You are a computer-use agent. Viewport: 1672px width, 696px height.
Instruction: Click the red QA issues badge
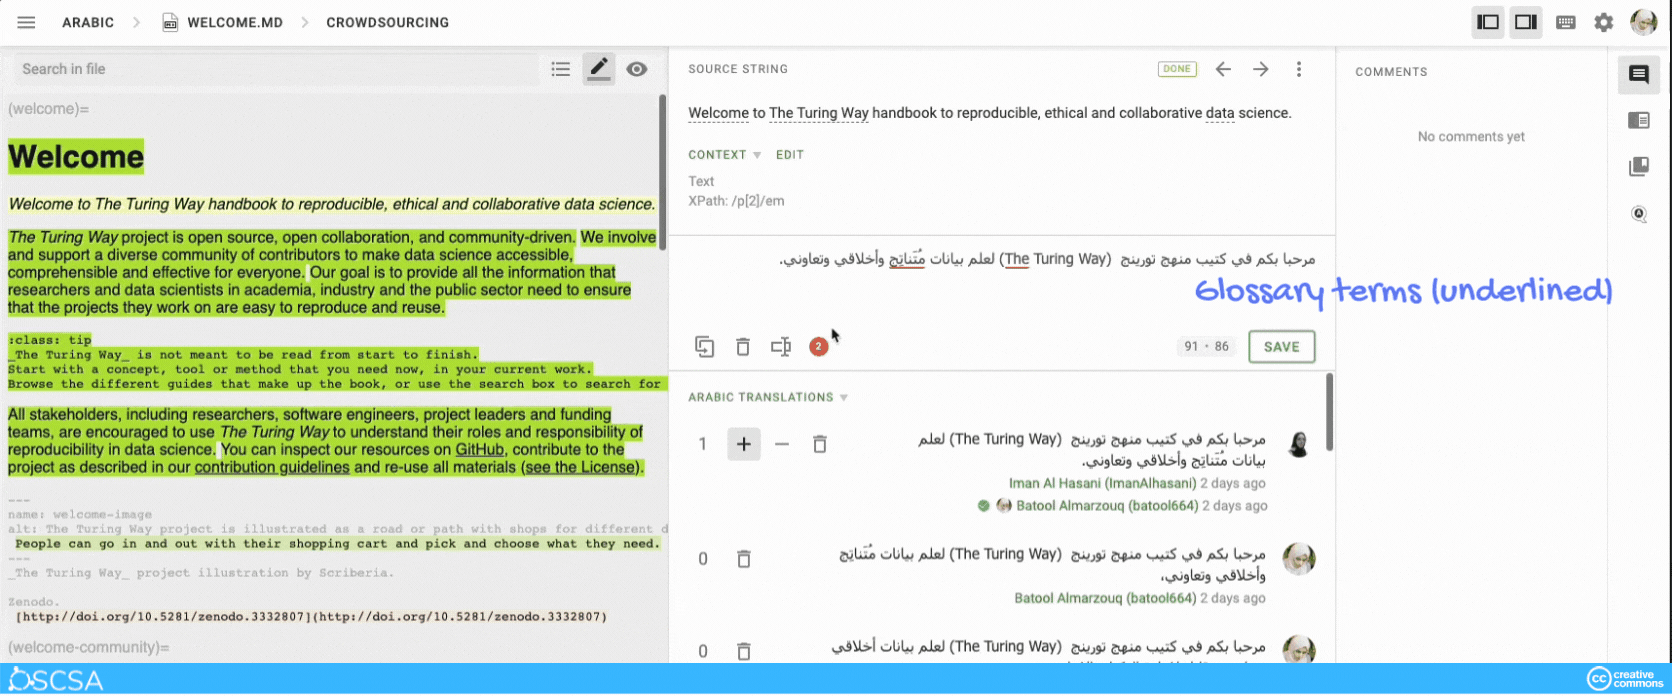[818, 347]
